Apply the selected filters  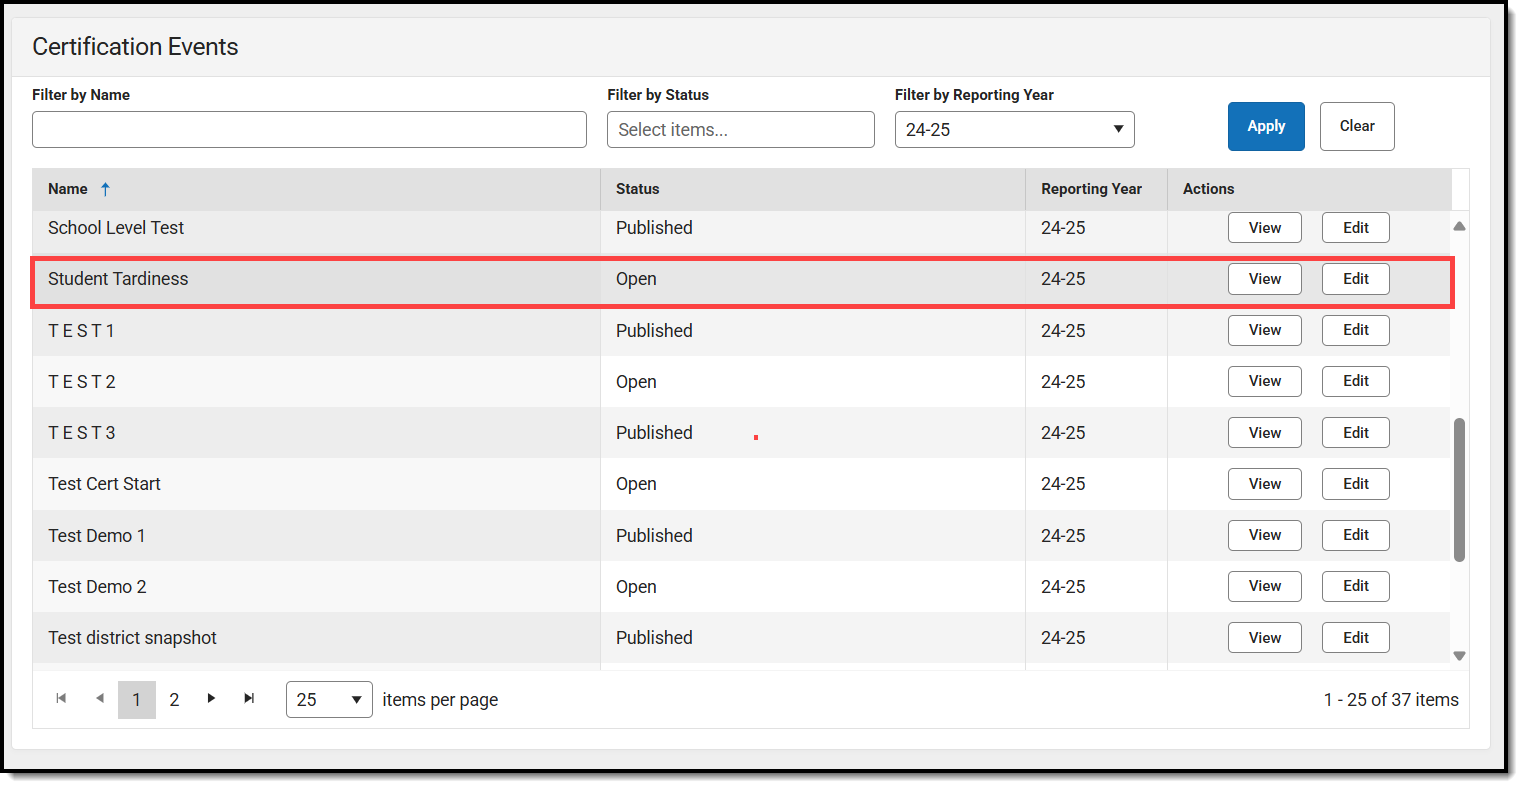[1265, 127]
